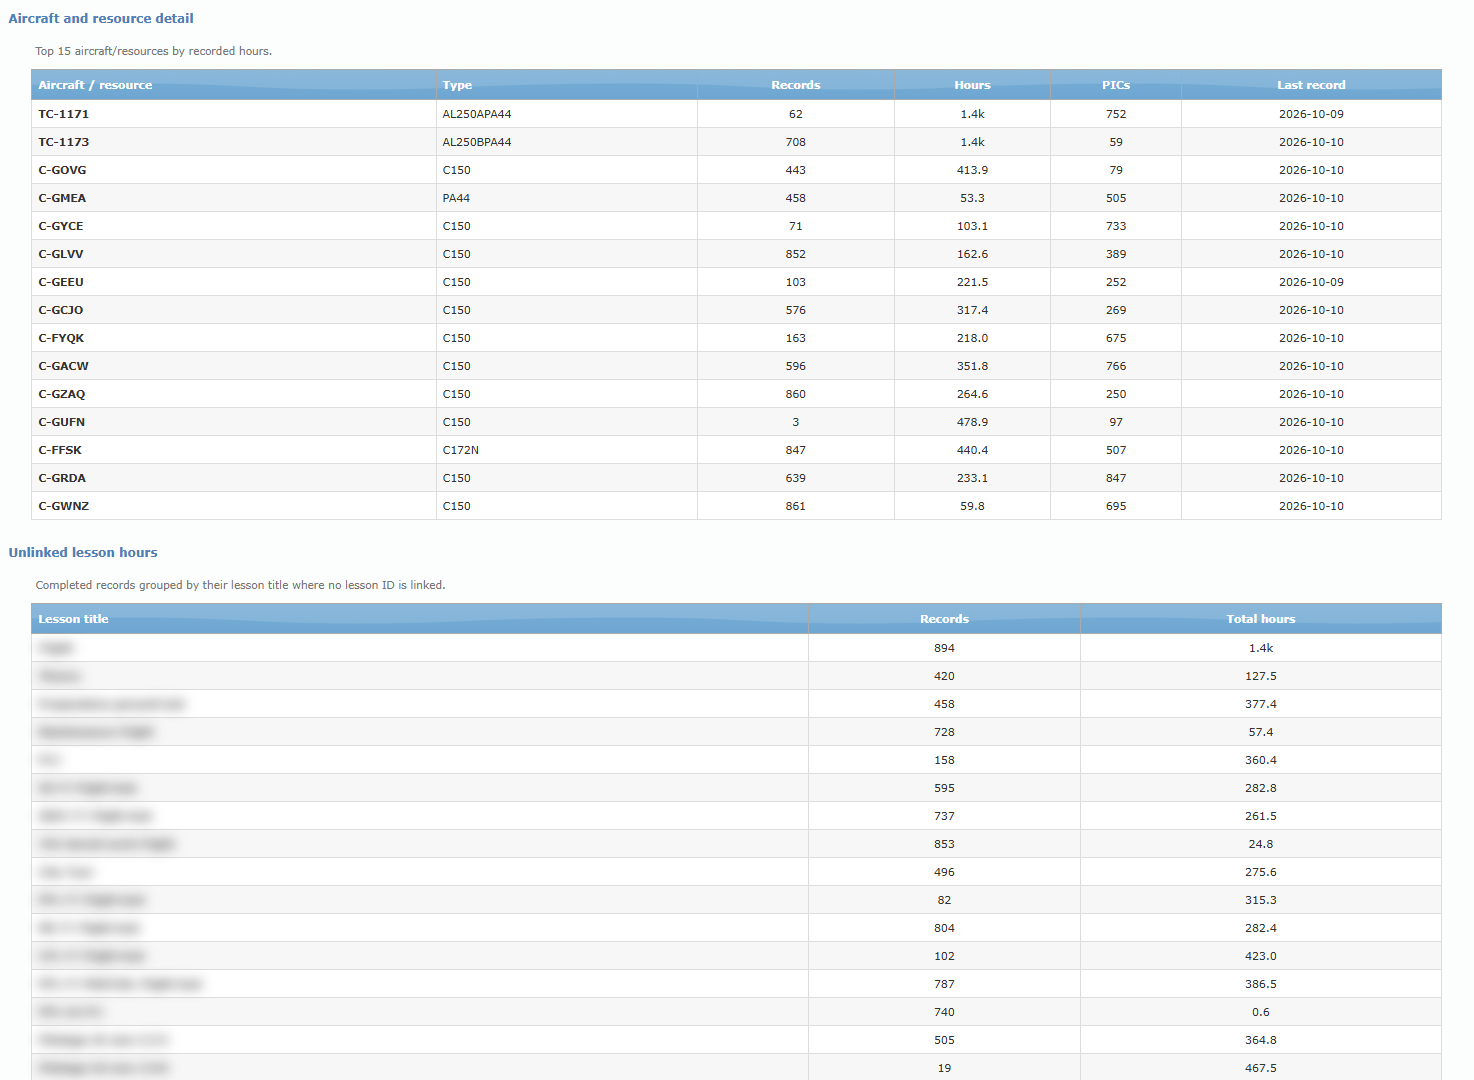Select the Records header in Unlinked lesson table
The width and height of the screenshot is (1474, 1080).
click(x=944, y=619)
